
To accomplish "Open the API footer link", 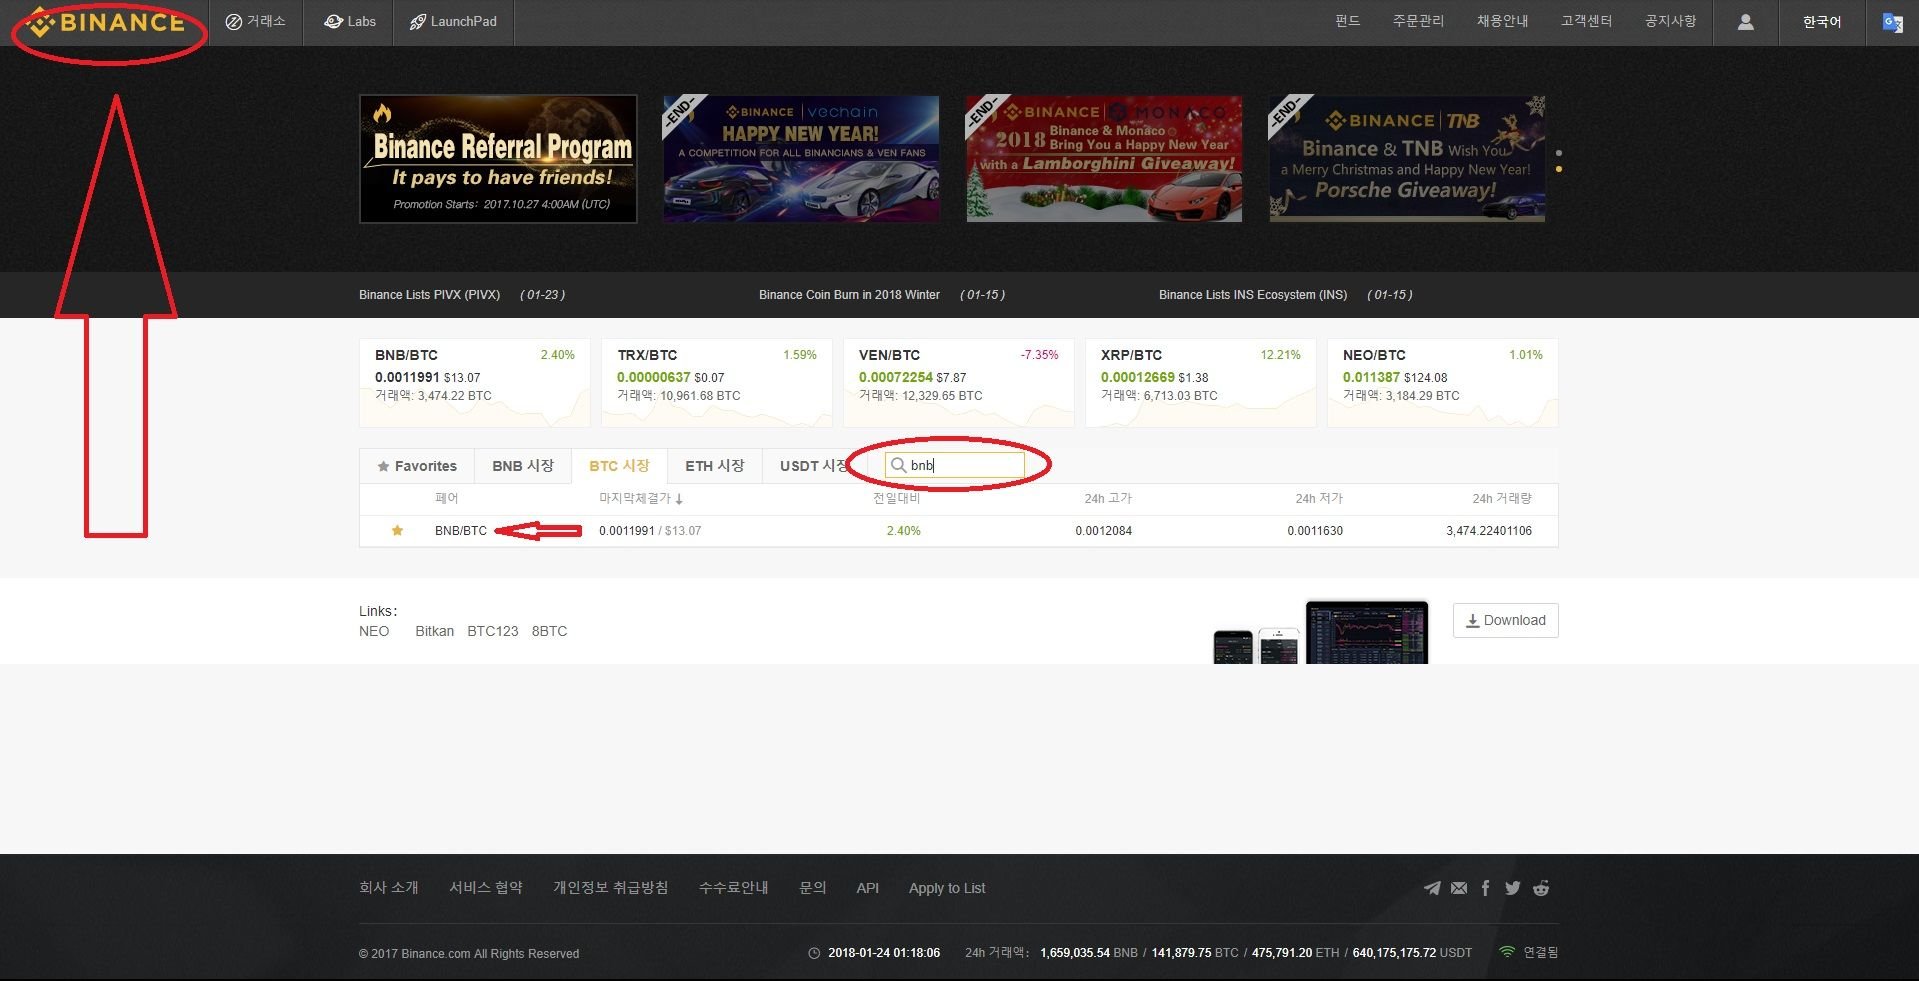I will [x=868, y=888].
